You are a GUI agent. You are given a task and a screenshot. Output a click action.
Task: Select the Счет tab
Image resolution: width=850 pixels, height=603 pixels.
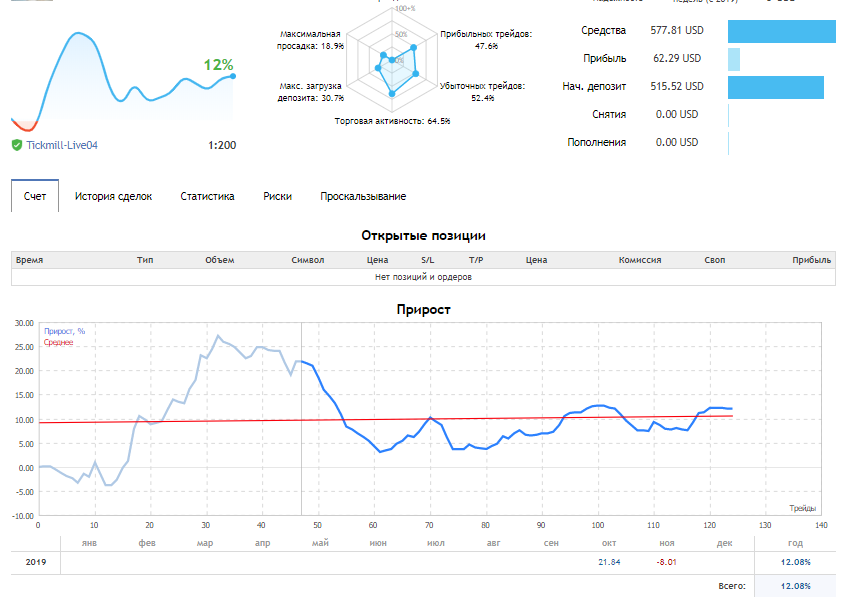35,196
